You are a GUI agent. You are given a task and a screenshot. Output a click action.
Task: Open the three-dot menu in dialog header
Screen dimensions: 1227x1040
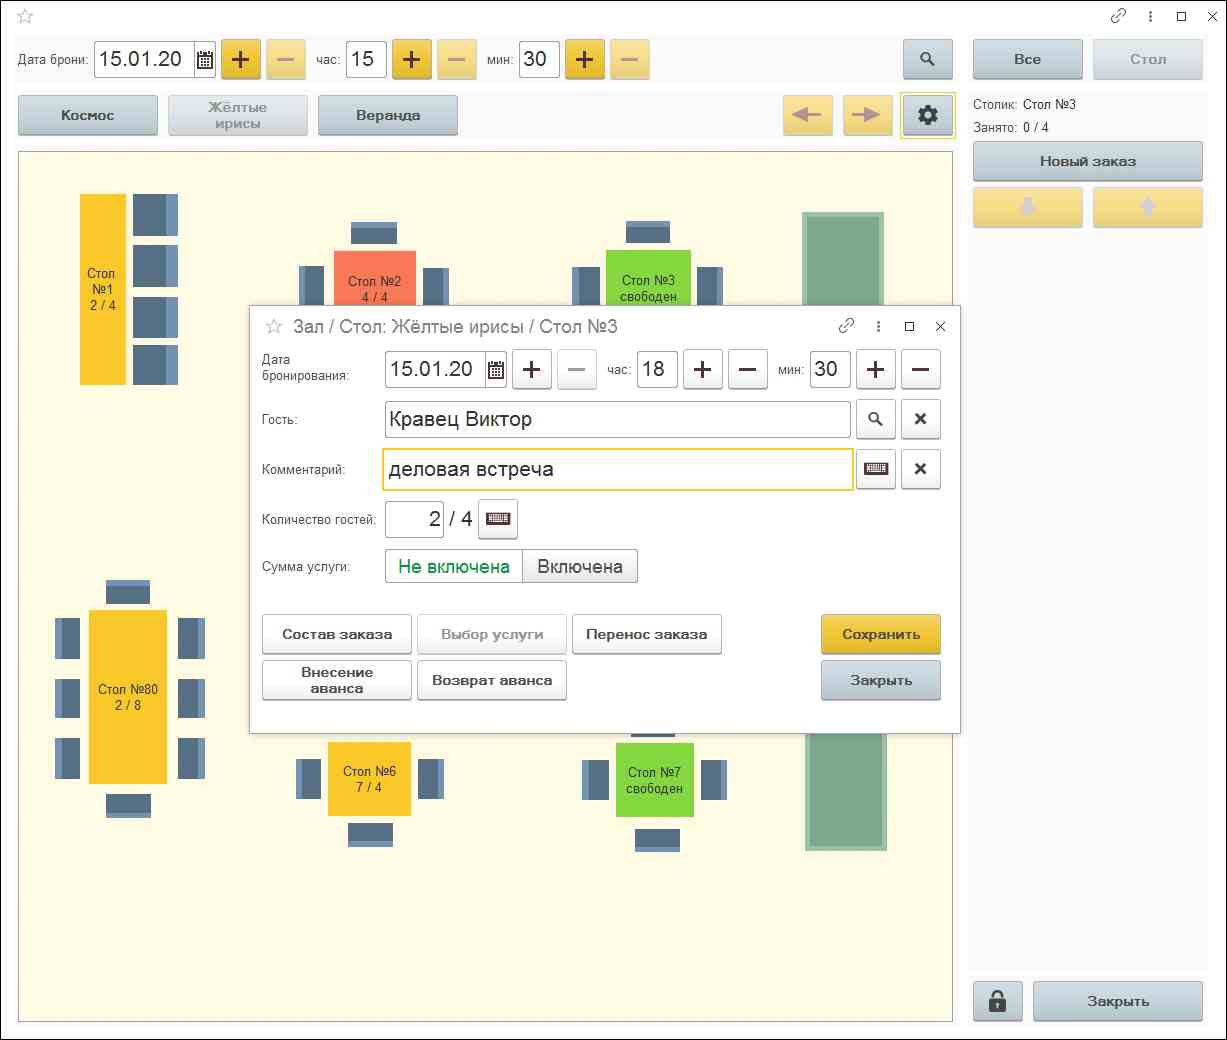point(878,327)
